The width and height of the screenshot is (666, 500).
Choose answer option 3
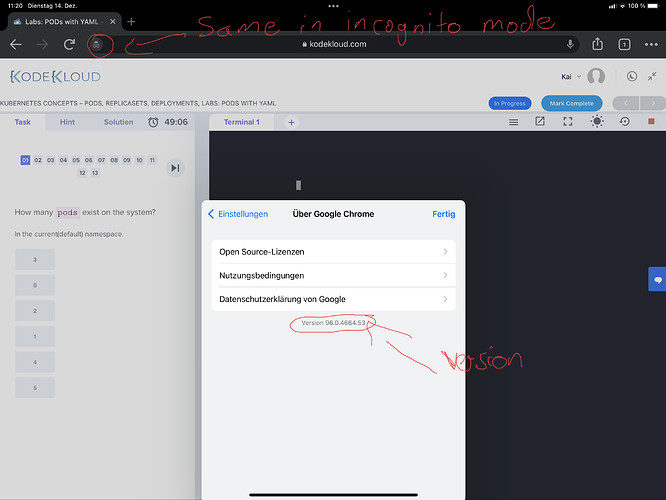(35, 260)
